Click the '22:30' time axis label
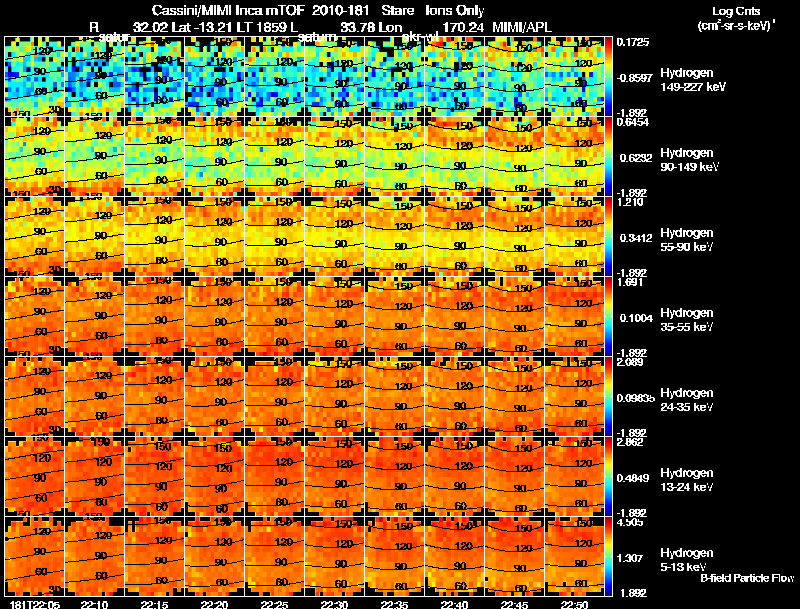The width and height of the screenshot is (800, 609). tap(334, 604)
